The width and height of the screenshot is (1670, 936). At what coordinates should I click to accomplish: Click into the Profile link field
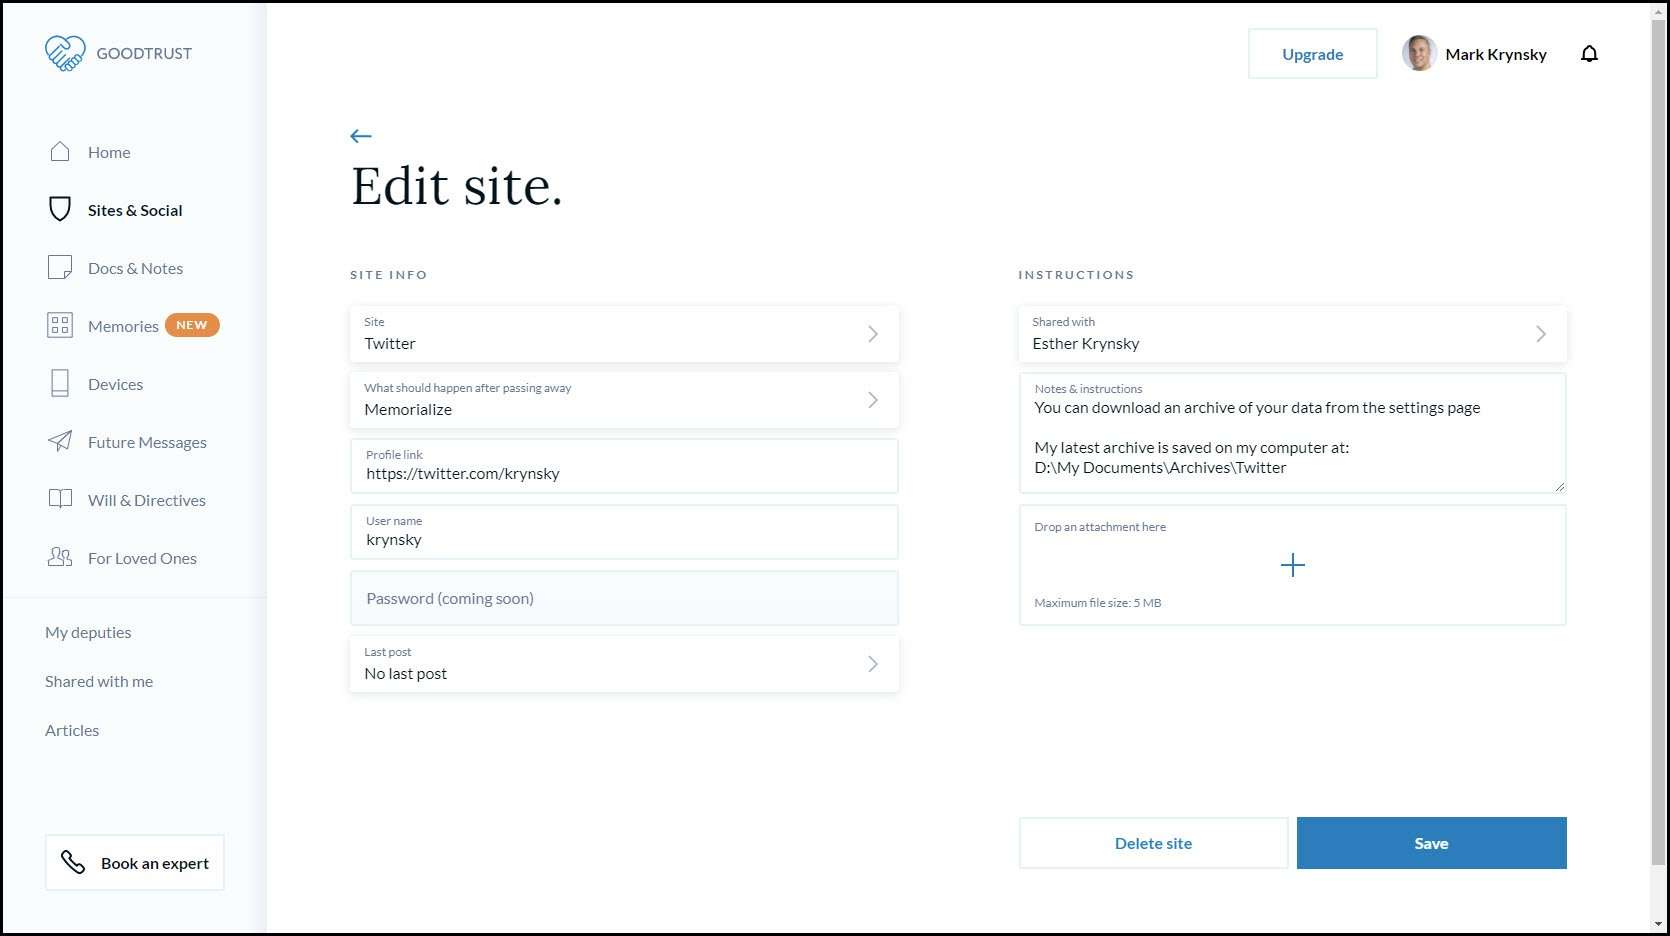coord(624,466)
